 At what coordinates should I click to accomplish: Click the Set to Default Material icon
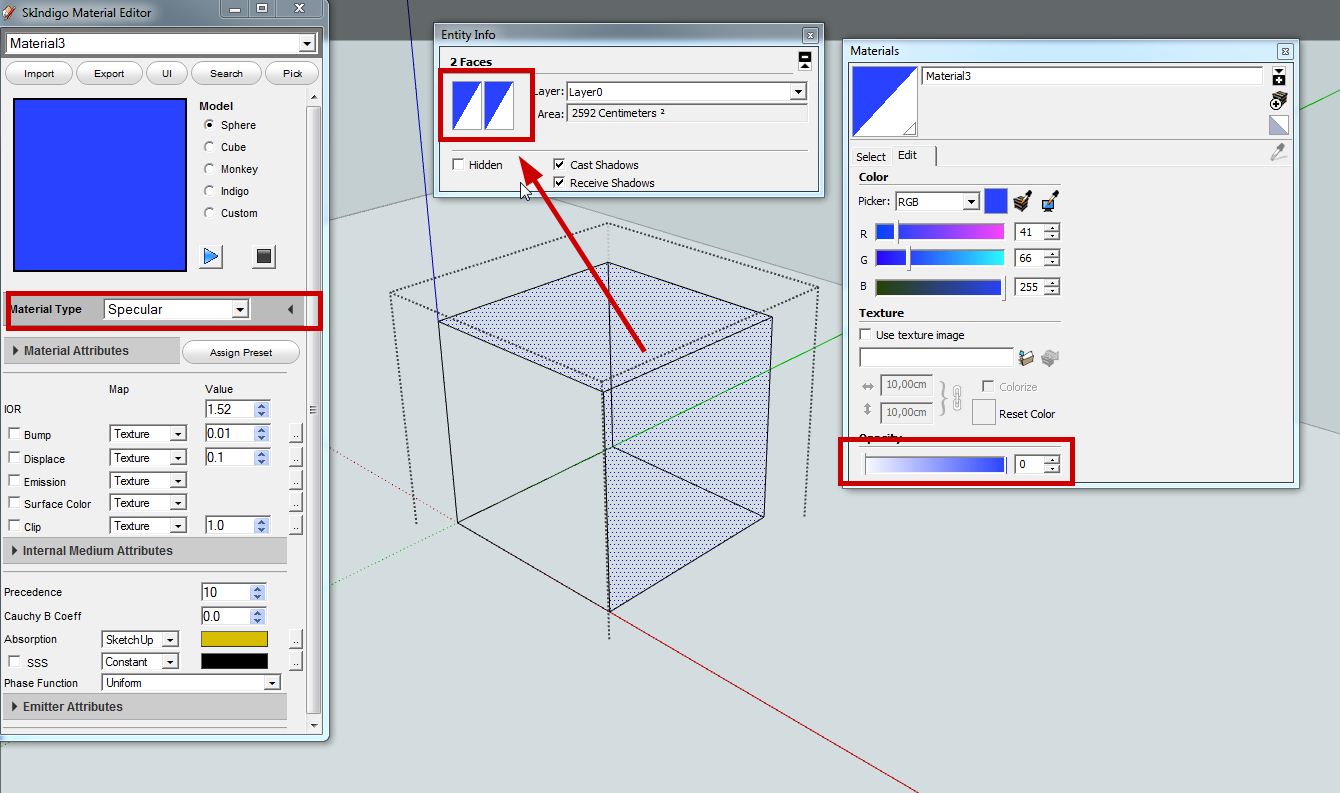(x=1278, y=125)
